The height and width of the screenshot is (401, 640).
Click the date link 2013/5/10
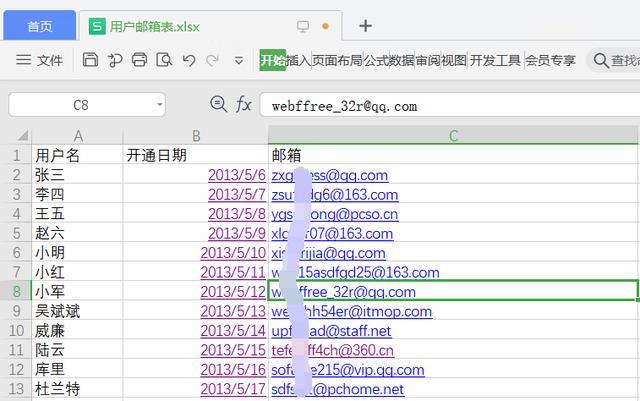233,253
